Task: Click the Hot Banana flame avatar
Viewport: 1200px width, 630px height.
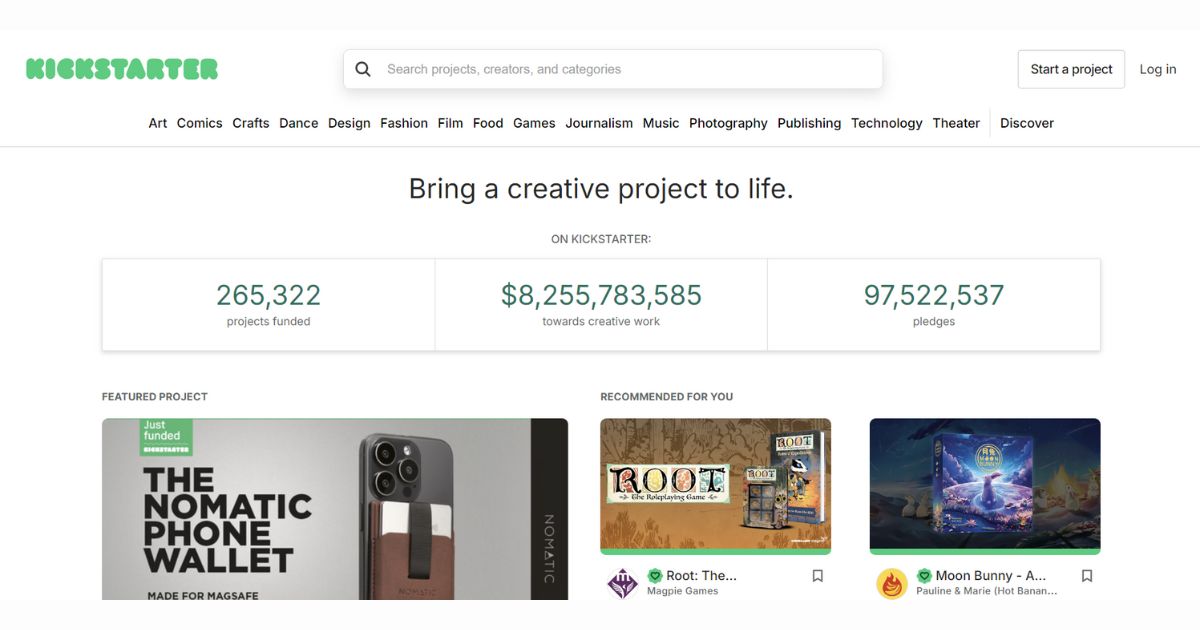Action: [x=890, y=582]
